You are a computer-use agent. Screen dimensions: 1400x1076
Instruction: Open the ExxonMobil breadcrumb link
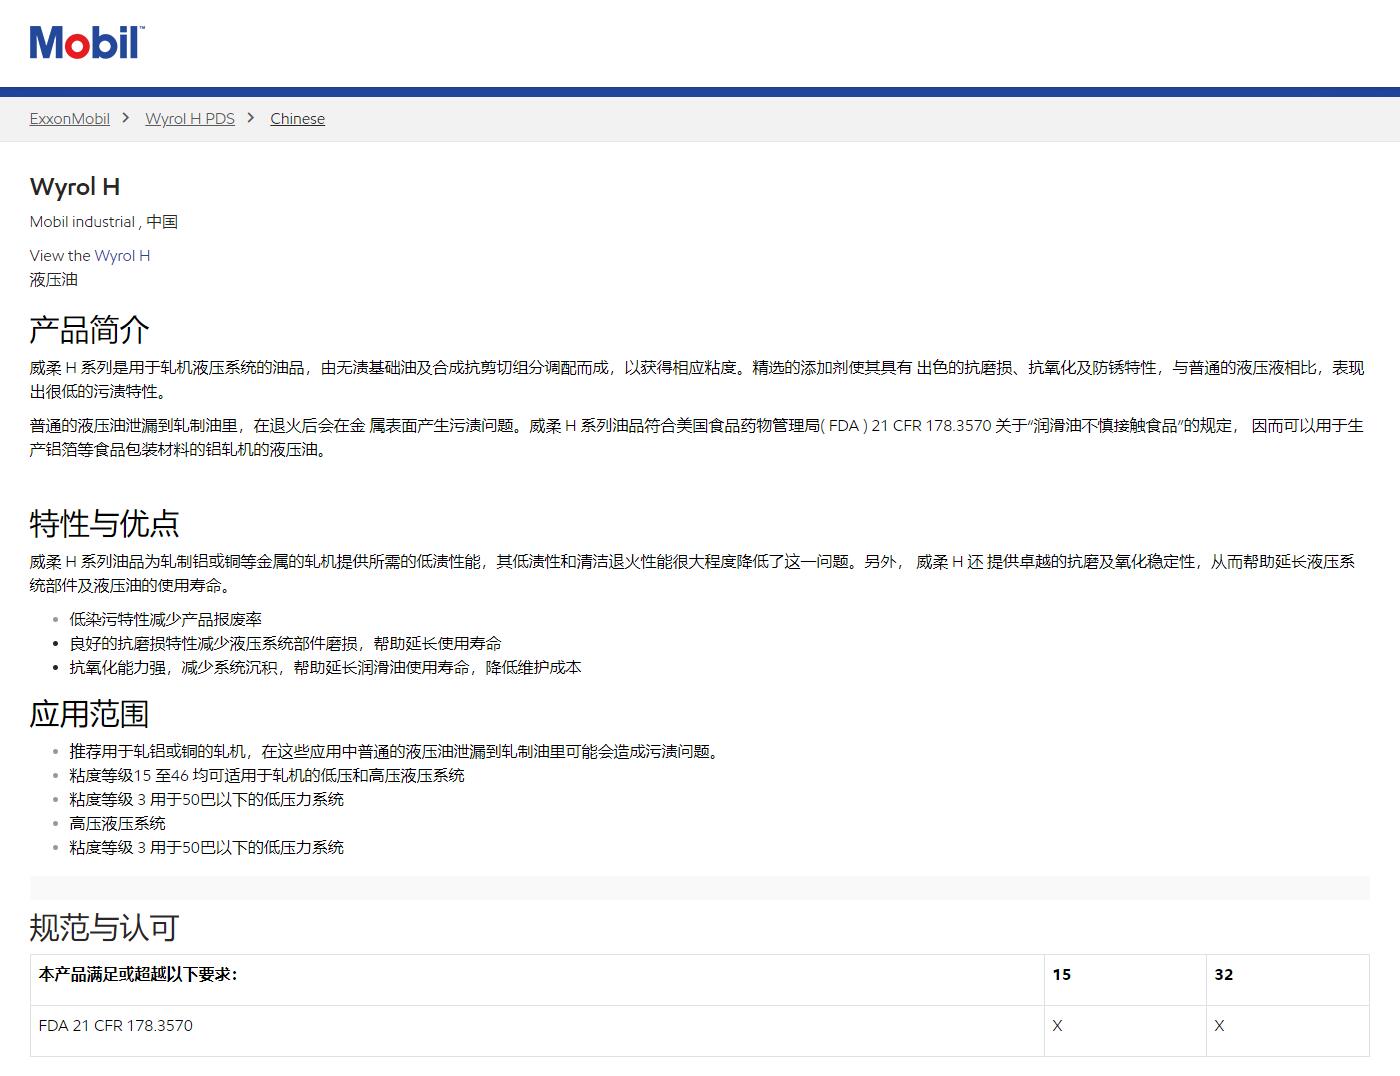(x=70, y=118)
